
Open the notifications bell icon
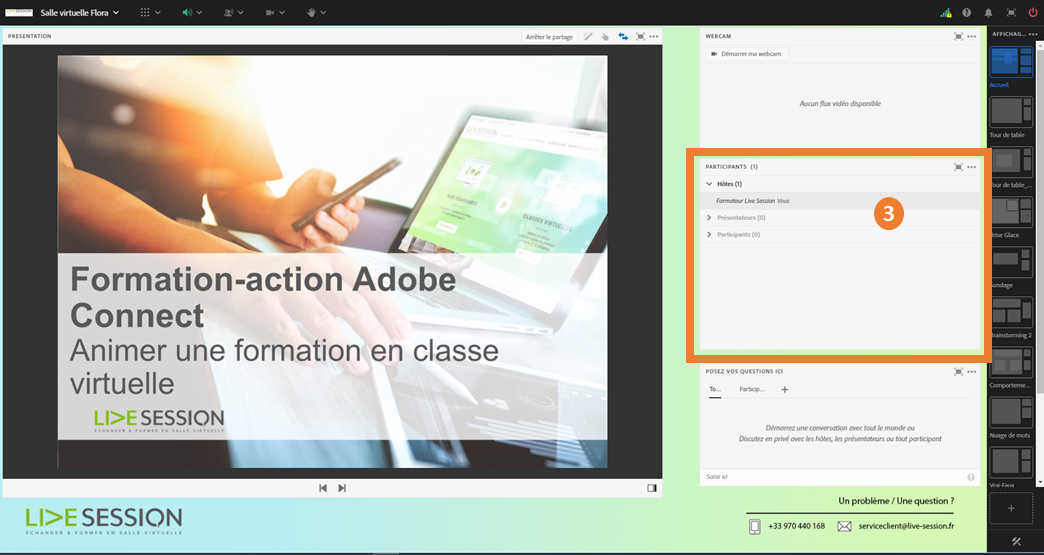point(988,12)
